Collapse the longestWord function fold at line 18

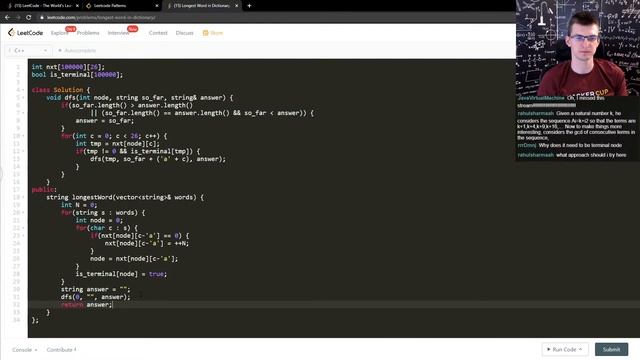(23, 197)
